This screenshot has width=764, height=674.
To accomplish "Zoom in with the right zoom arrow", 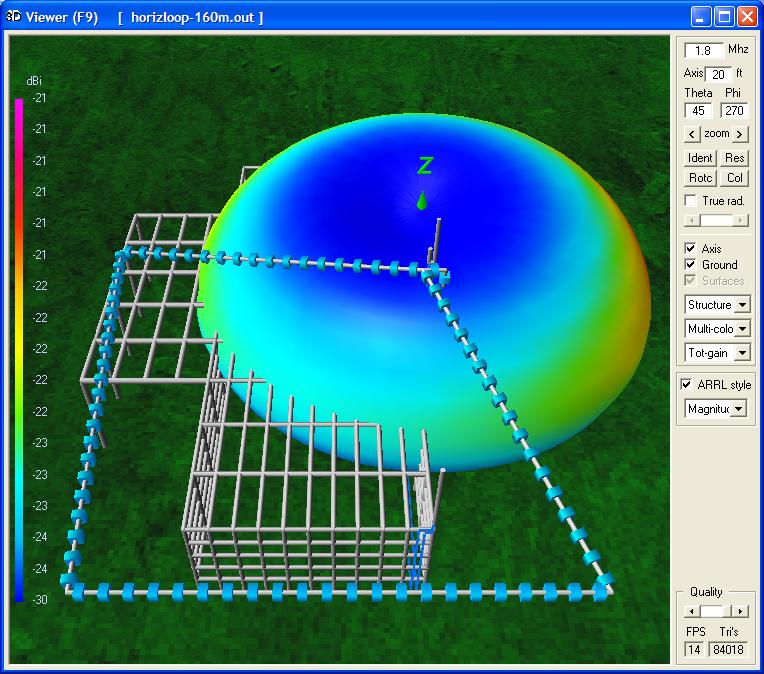I will (740, 134).
